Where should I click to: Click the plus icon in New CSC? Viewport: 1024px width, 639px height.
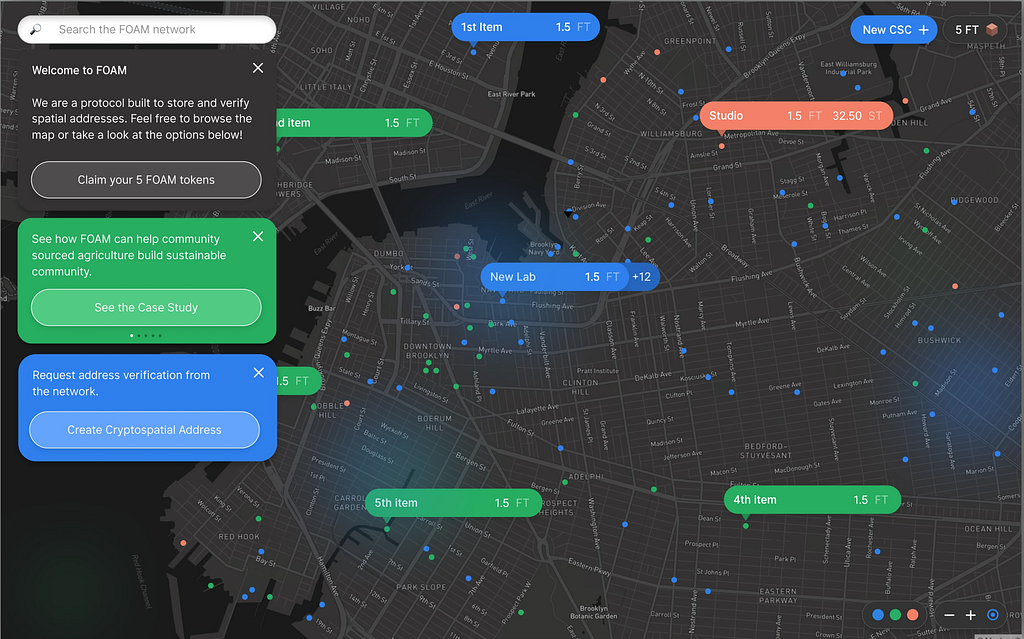923,30
